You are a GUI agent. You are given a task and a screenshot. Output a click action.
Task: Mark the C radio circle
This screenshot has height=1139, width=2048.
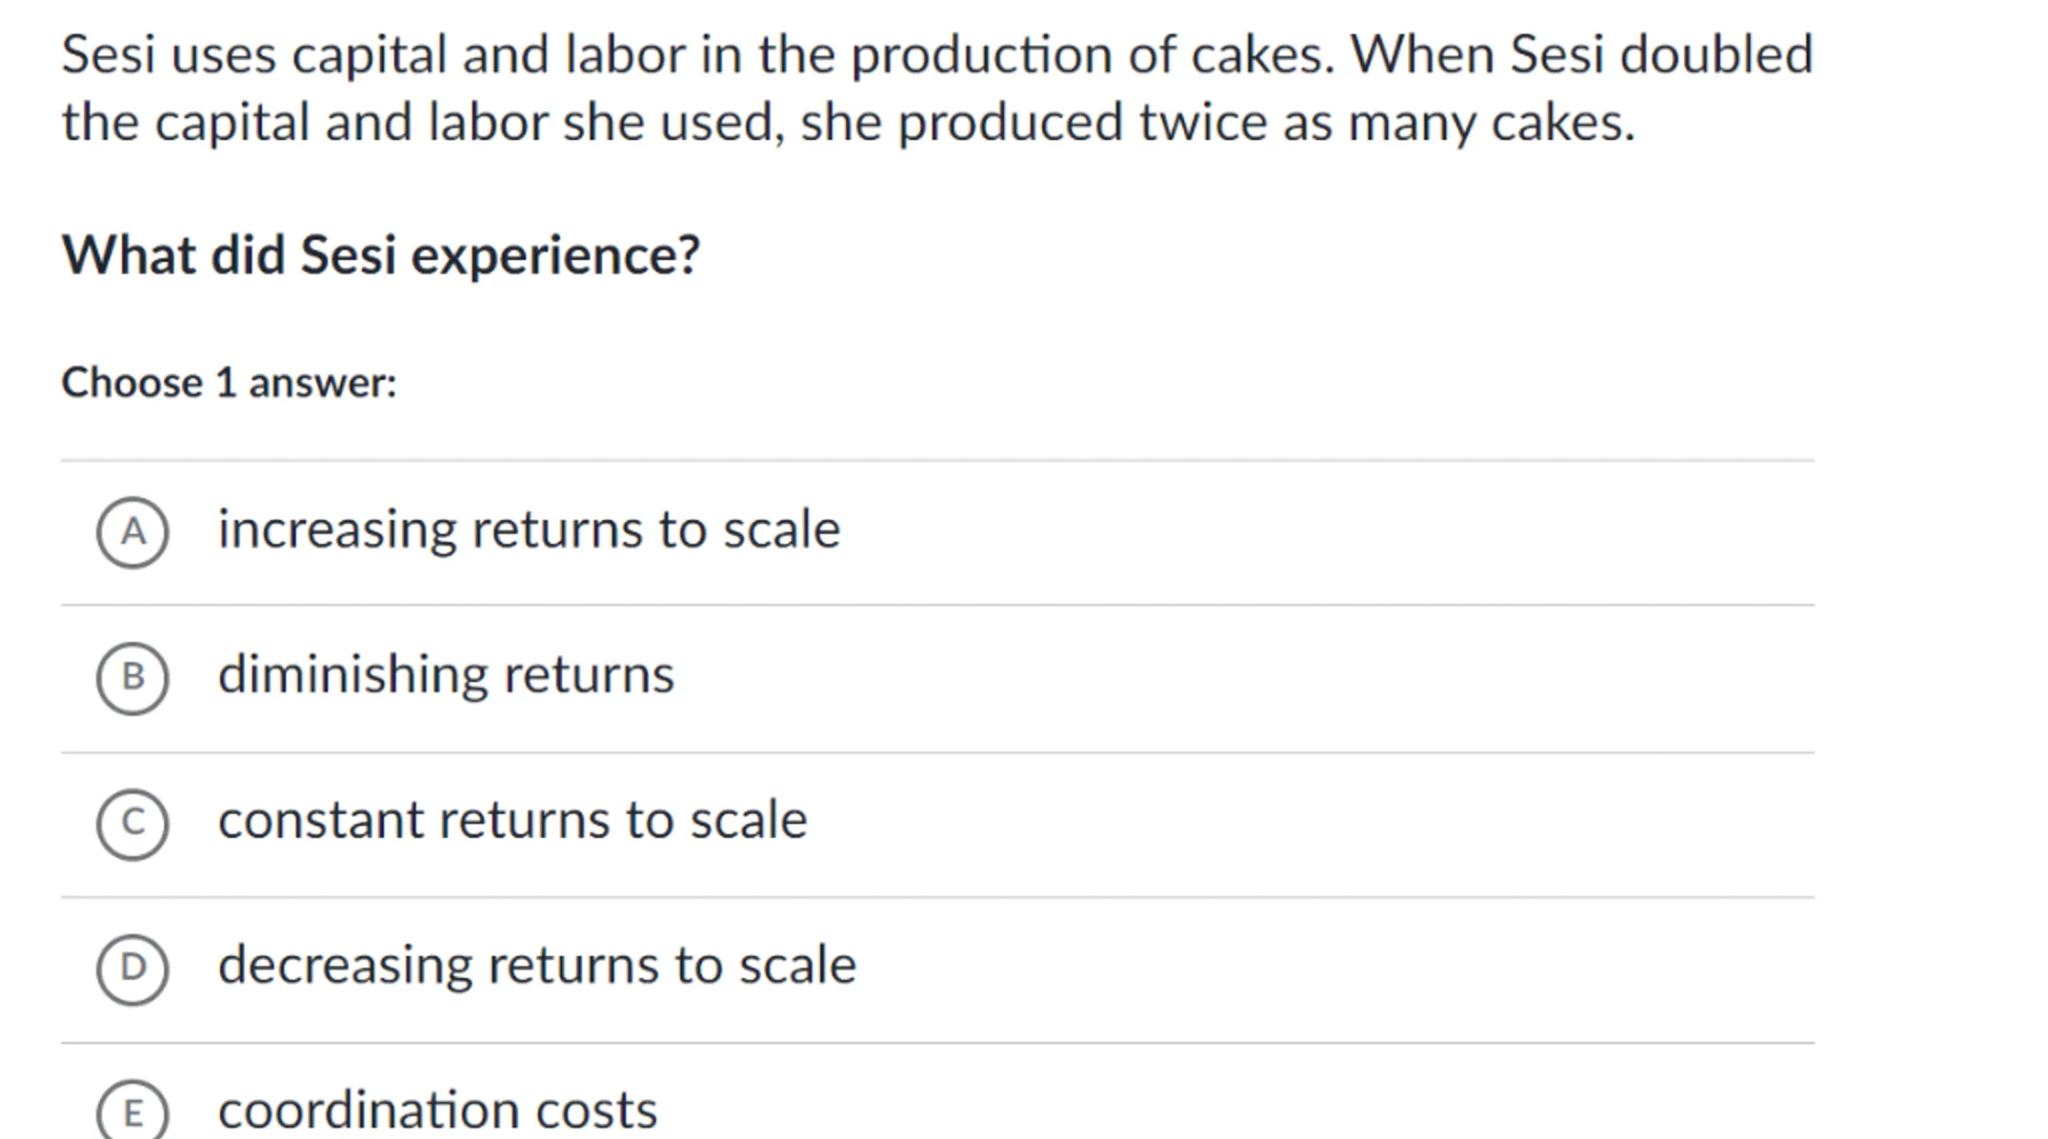click(133, 823)
